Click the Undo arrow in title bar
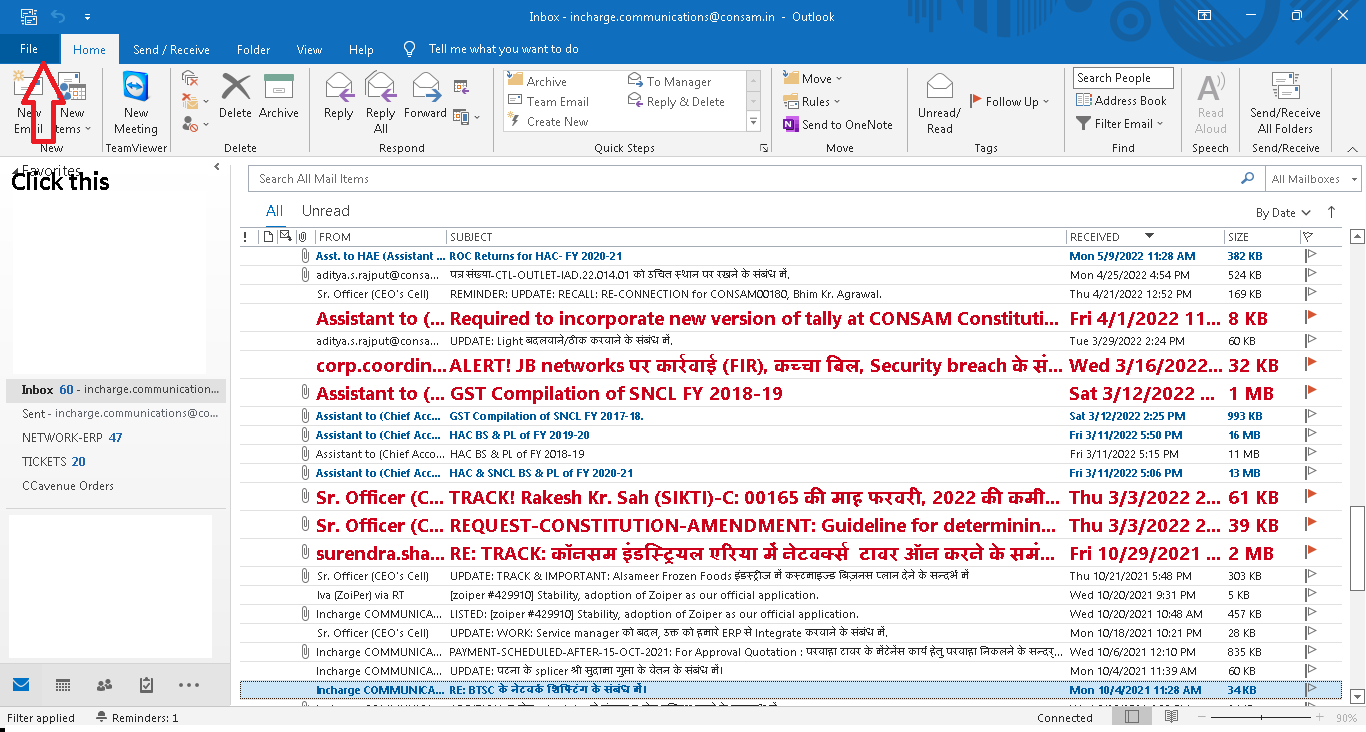1366x732 pixels. tap(58, 16)
